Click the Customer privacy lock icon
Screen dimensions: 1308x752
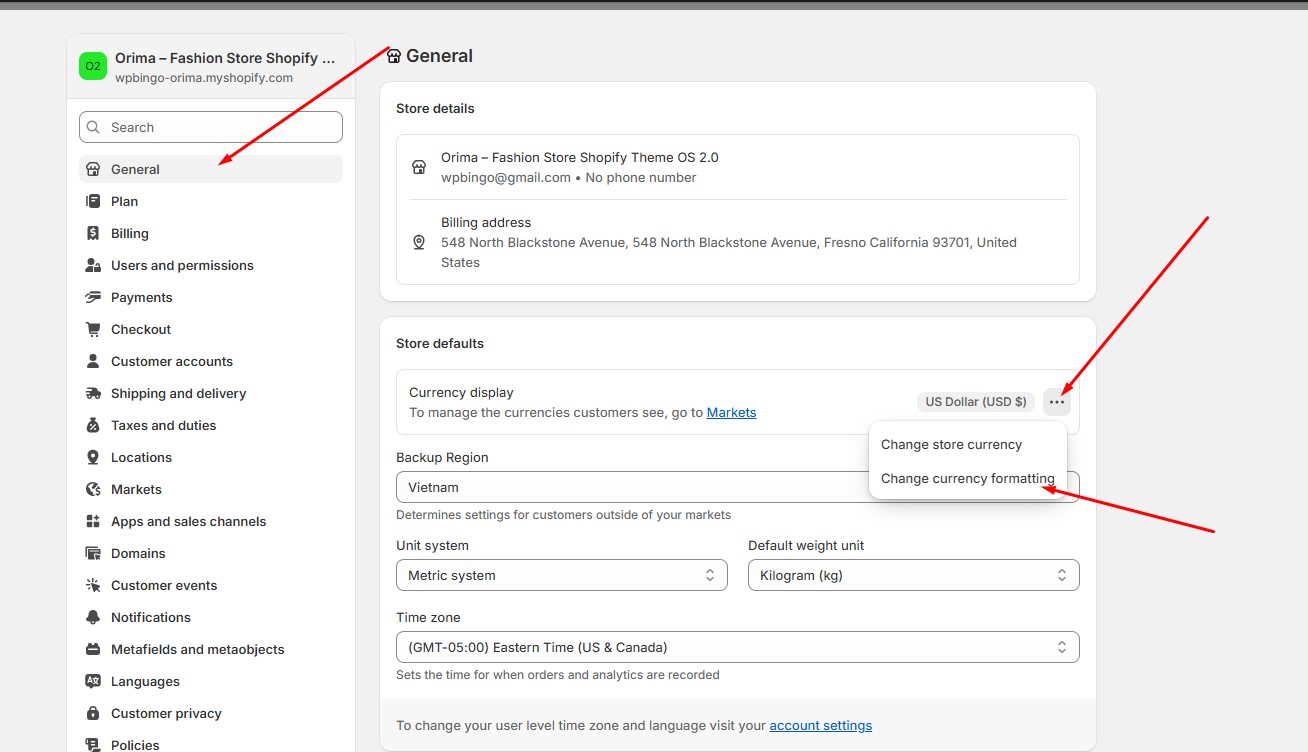(93, 713)
